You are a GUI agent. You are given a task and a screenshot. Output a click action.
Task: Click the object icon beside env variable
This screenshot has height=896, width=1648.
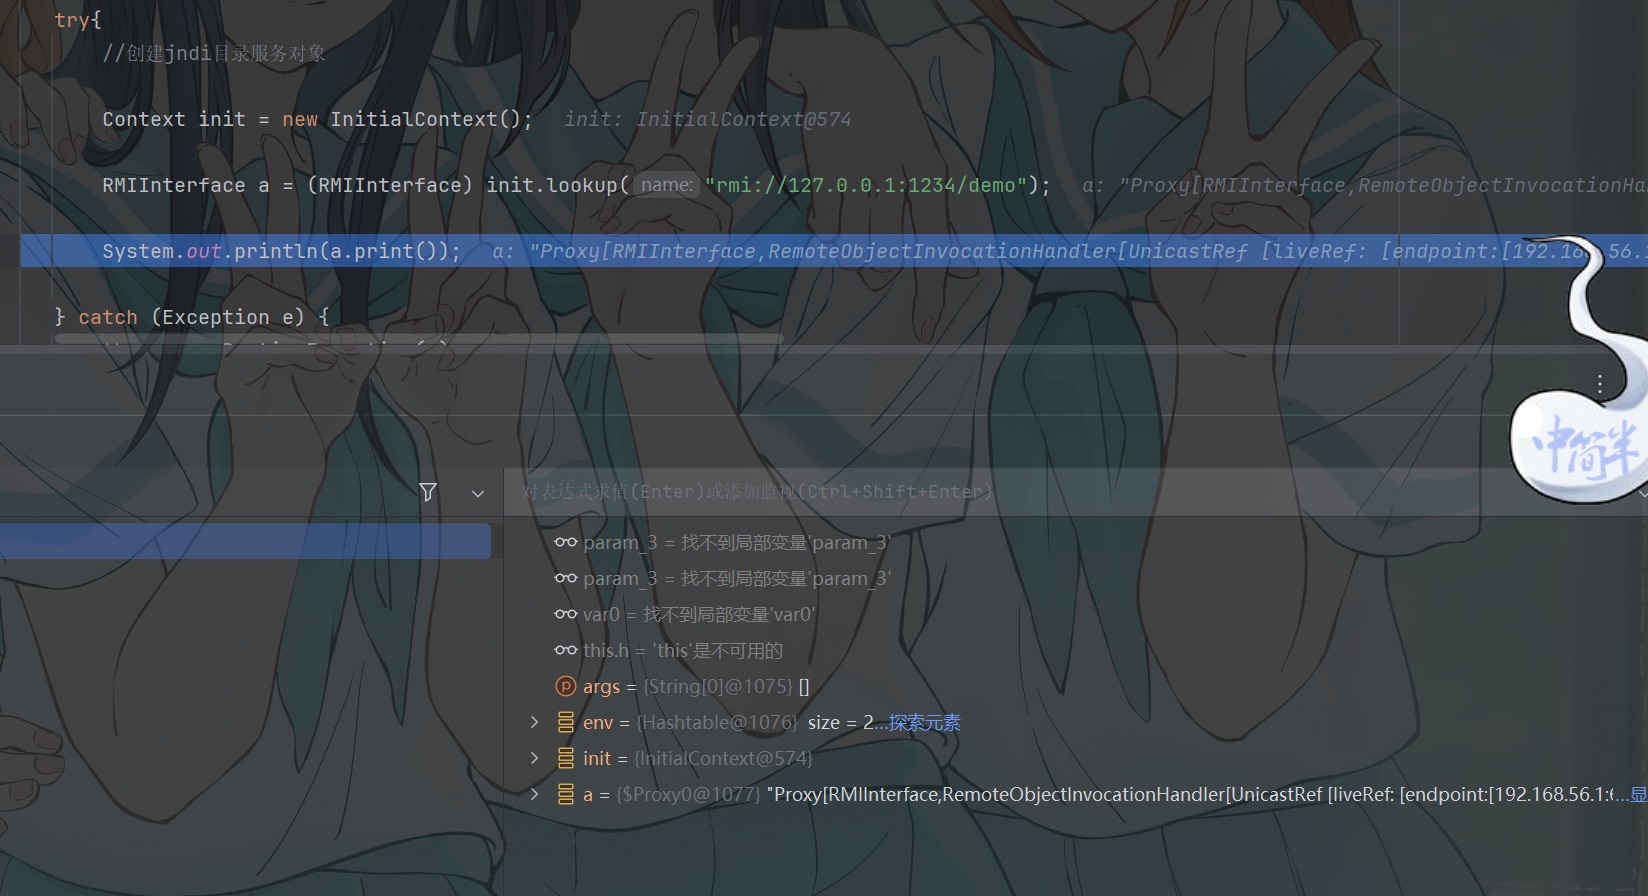coord(566,722)
